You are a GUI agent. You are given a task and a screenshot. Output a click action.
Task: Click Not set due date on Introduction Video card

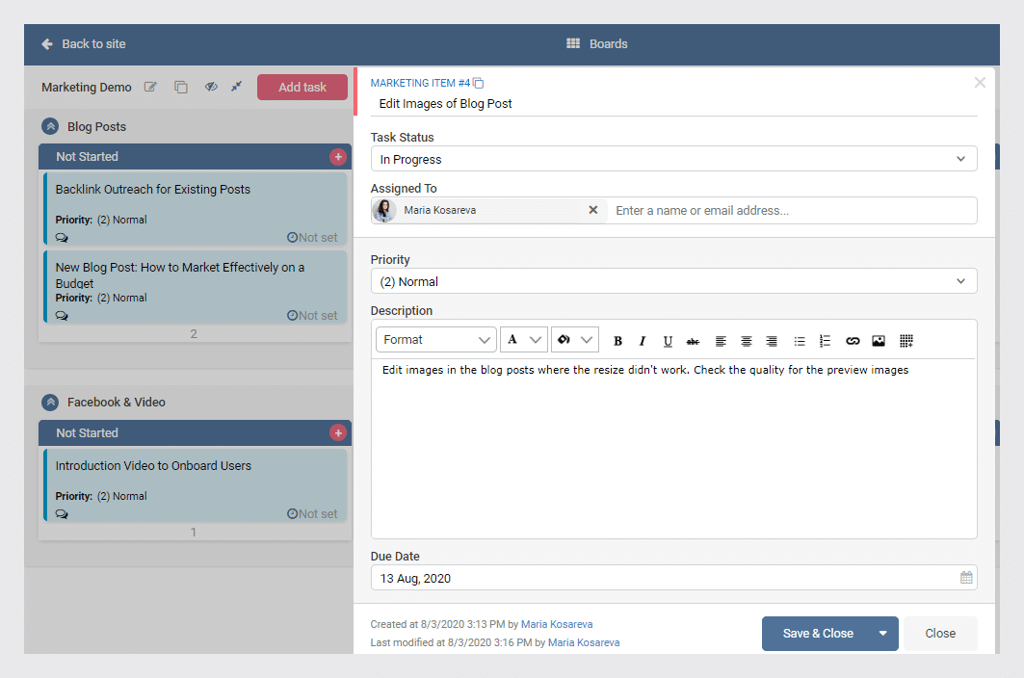click(312, 514)
